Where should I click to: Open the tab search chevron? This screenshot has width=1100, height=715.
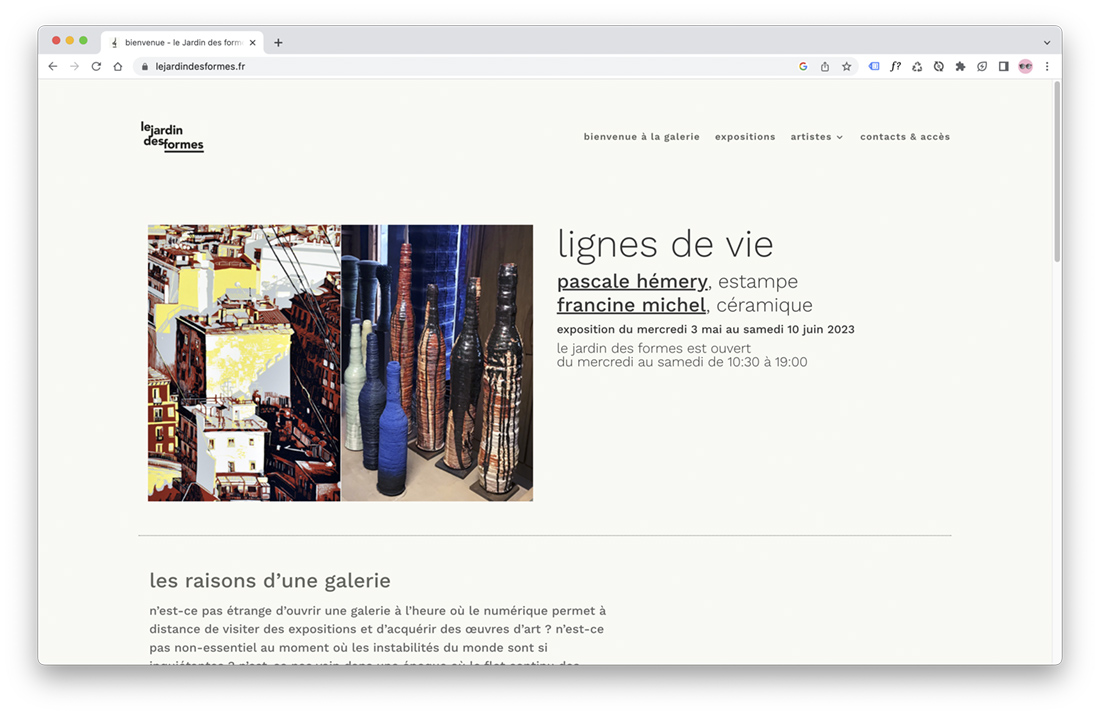pyautogui.click(x=1047, y=42)
